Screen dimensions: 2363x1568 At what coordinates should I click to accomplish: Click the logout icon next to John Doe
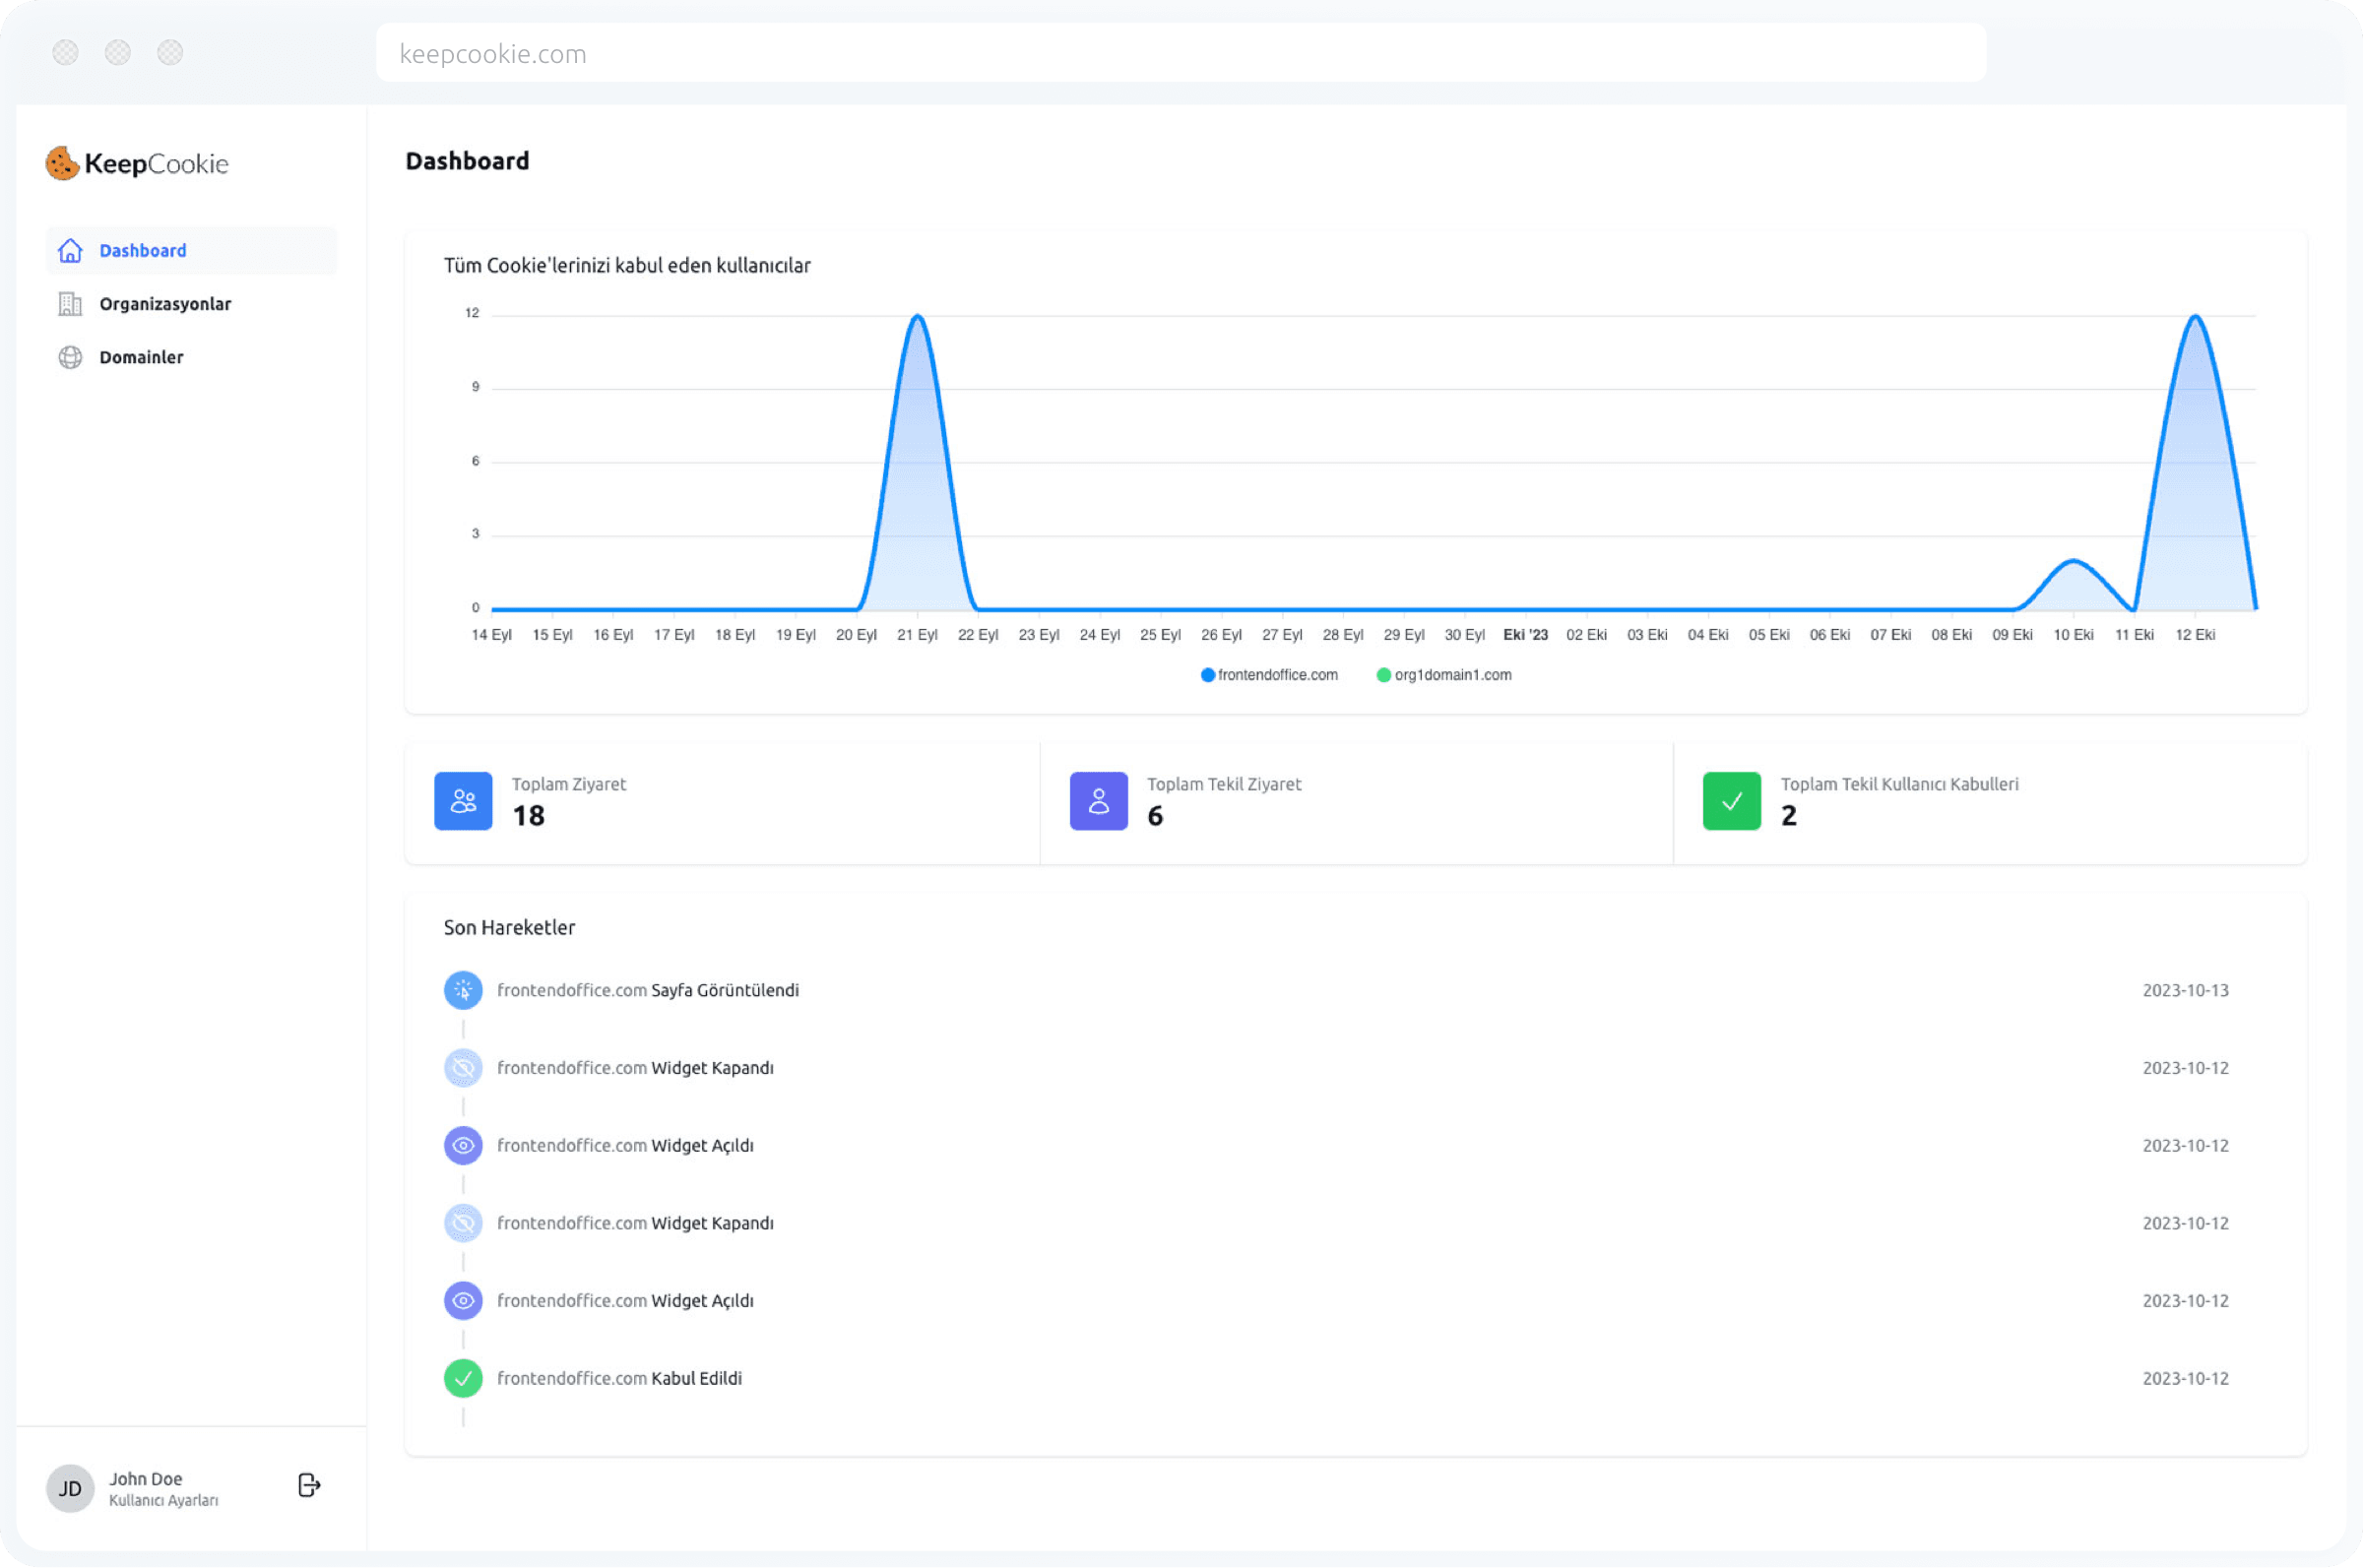pyautogui.click(x=309, y=1485)
